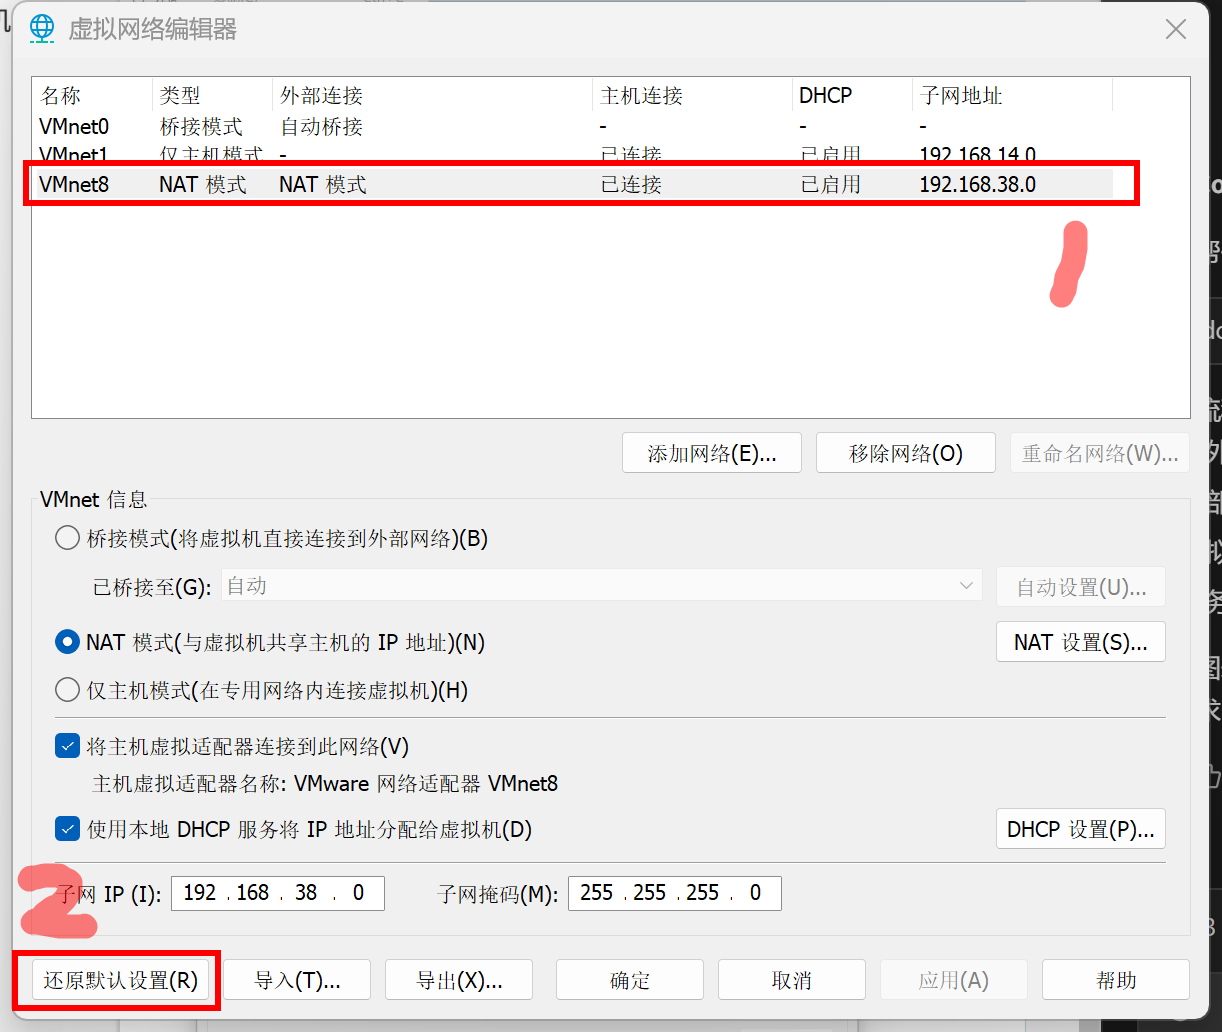Image resolution: width=1222 pixels, height=1032 pixels.
Task: Click the 子网掩码 input field
Action: click(x=675, y=893)
